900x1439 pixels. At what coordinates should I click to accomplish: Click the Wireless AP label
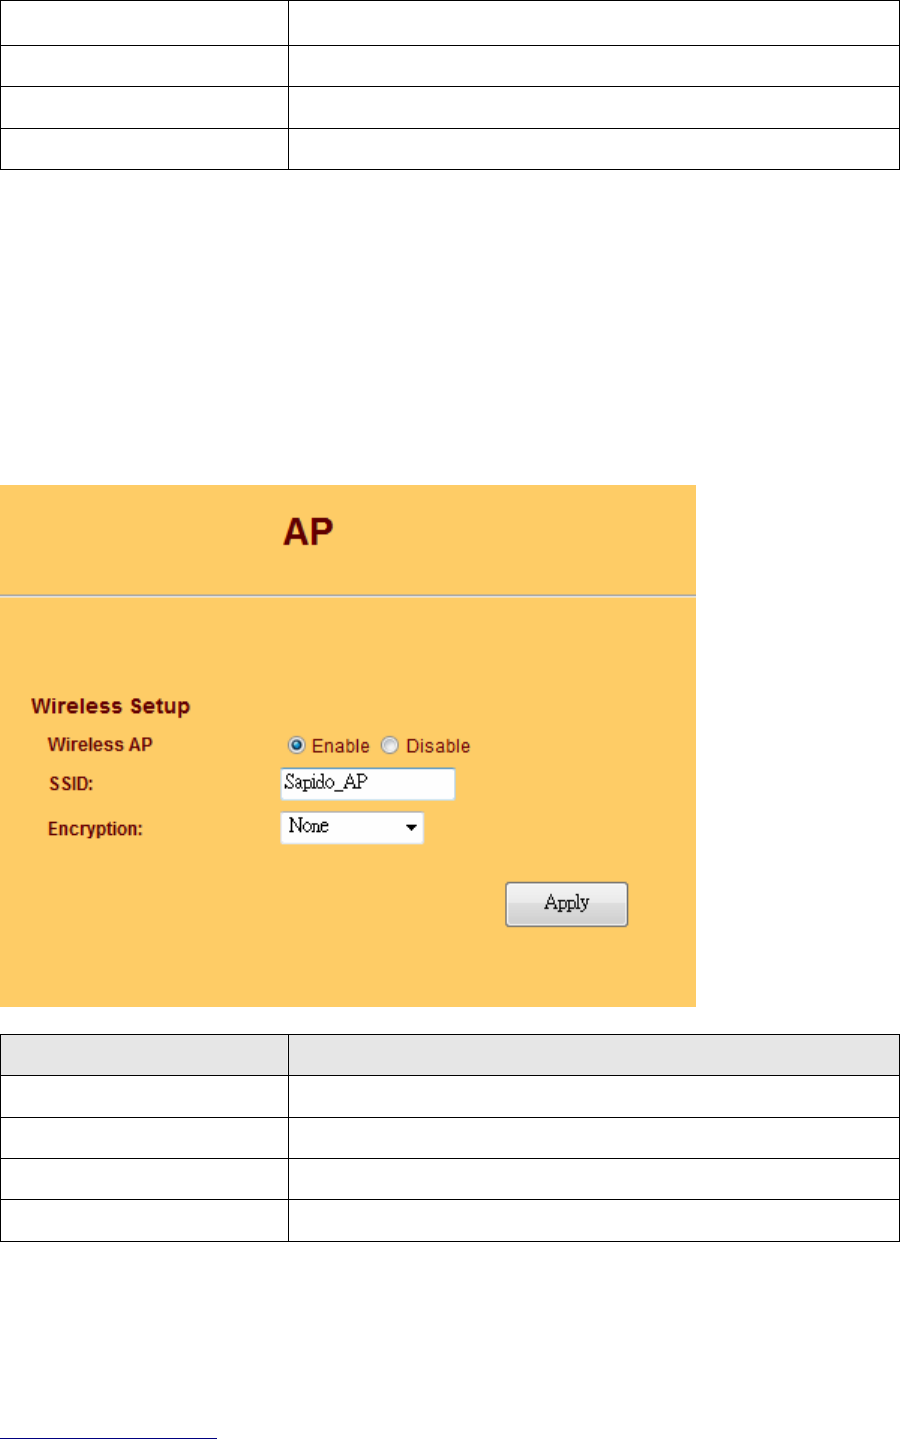click(100, 745)
